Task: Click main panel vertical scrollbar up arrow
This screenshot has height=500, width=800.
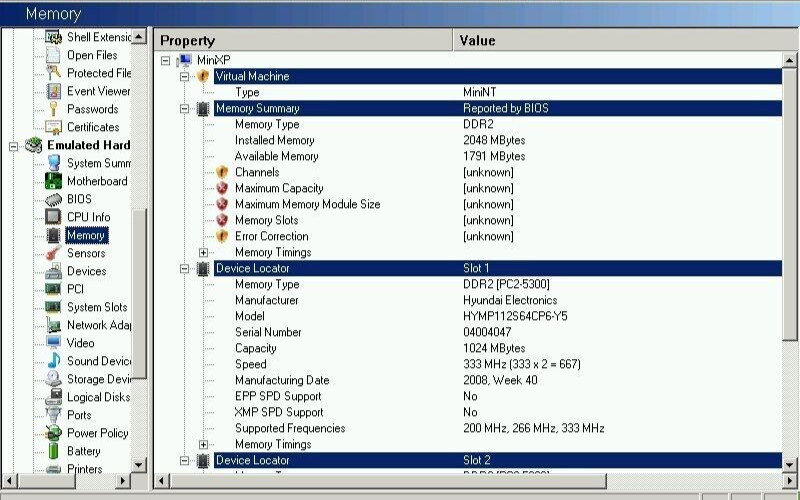Action: (x=789, y=60)
